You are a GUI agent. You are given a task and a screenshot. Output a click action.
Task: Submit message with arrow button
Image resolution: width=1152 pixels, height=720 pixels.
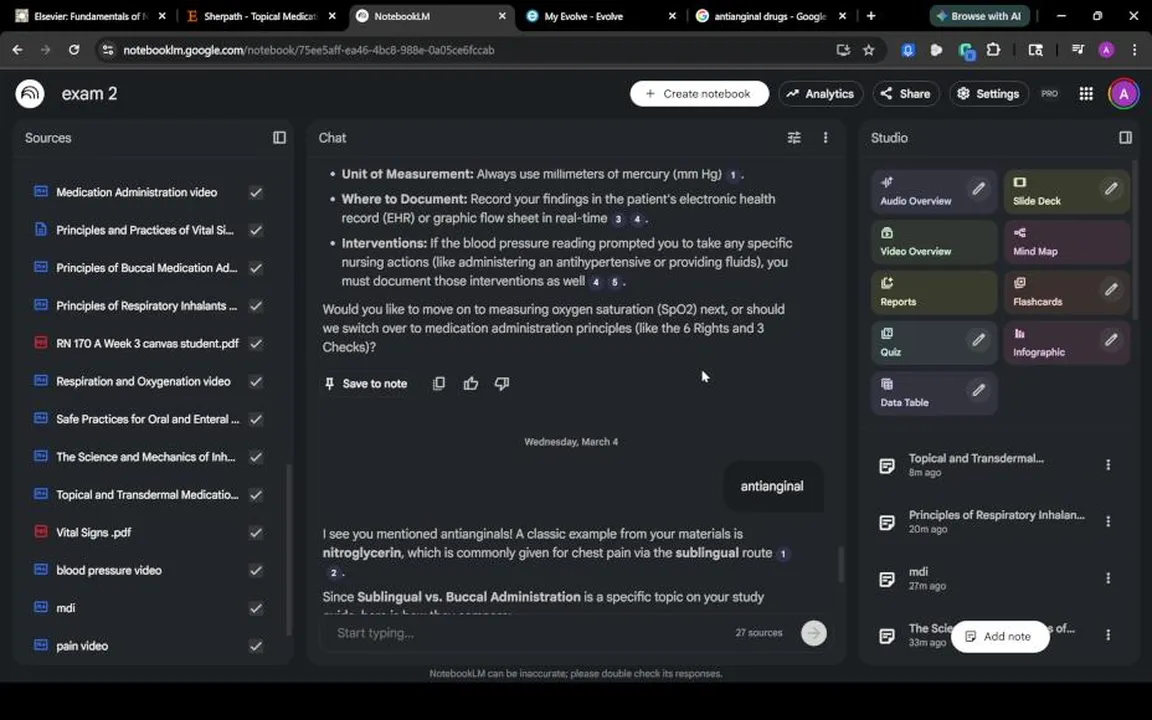[x=813, y=633]
